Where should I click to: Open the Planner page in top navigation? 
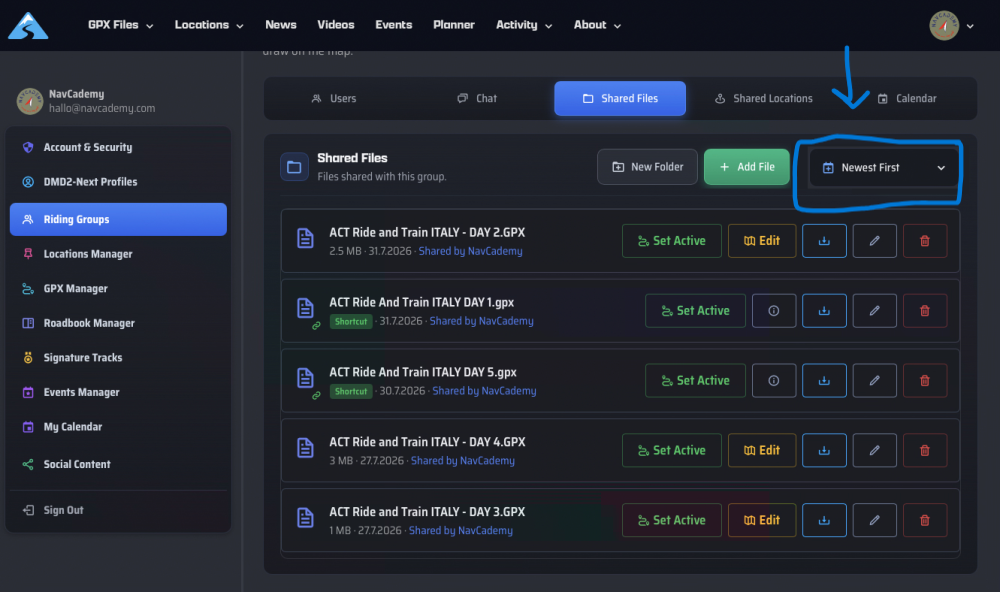coord(453,25)
